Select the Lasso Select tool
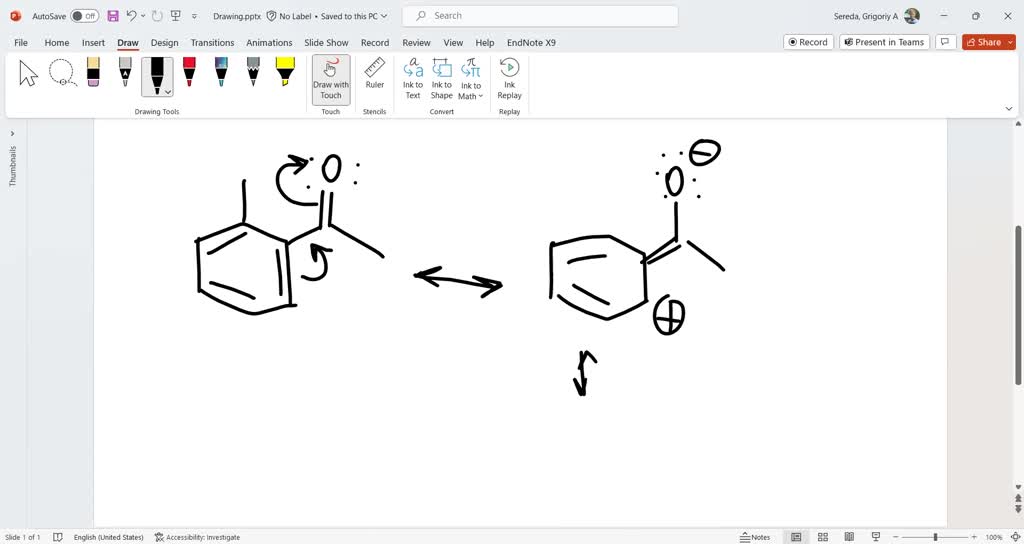Image resolution: width=1024 pixels, height=544 pixels. tap(62, 73)
